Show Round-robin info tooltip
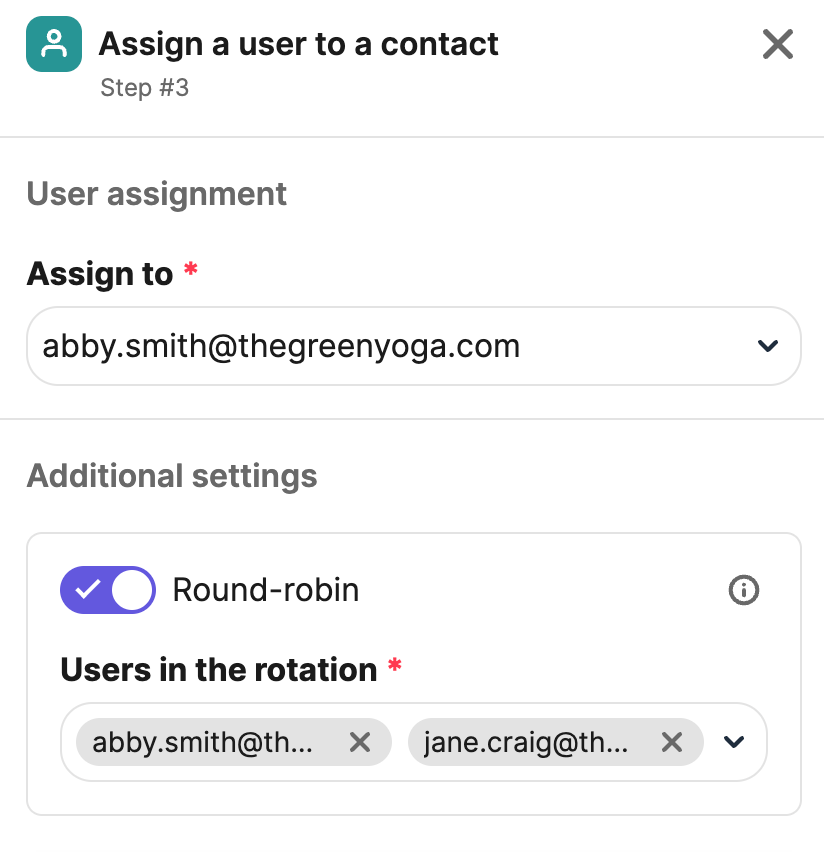This screenshot has height=852, width=824. [x=744, y=590]
